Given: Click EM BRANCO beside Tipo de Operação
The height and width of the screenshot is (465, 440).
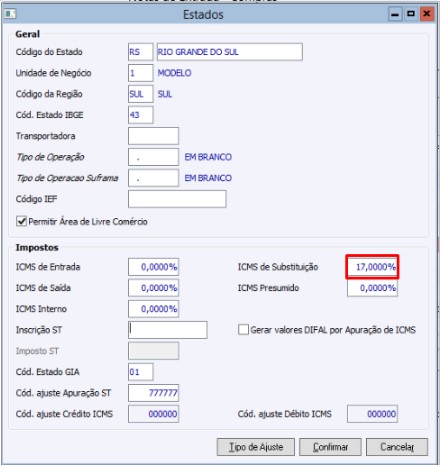Looking at the screenshot, I should point(208,157).
